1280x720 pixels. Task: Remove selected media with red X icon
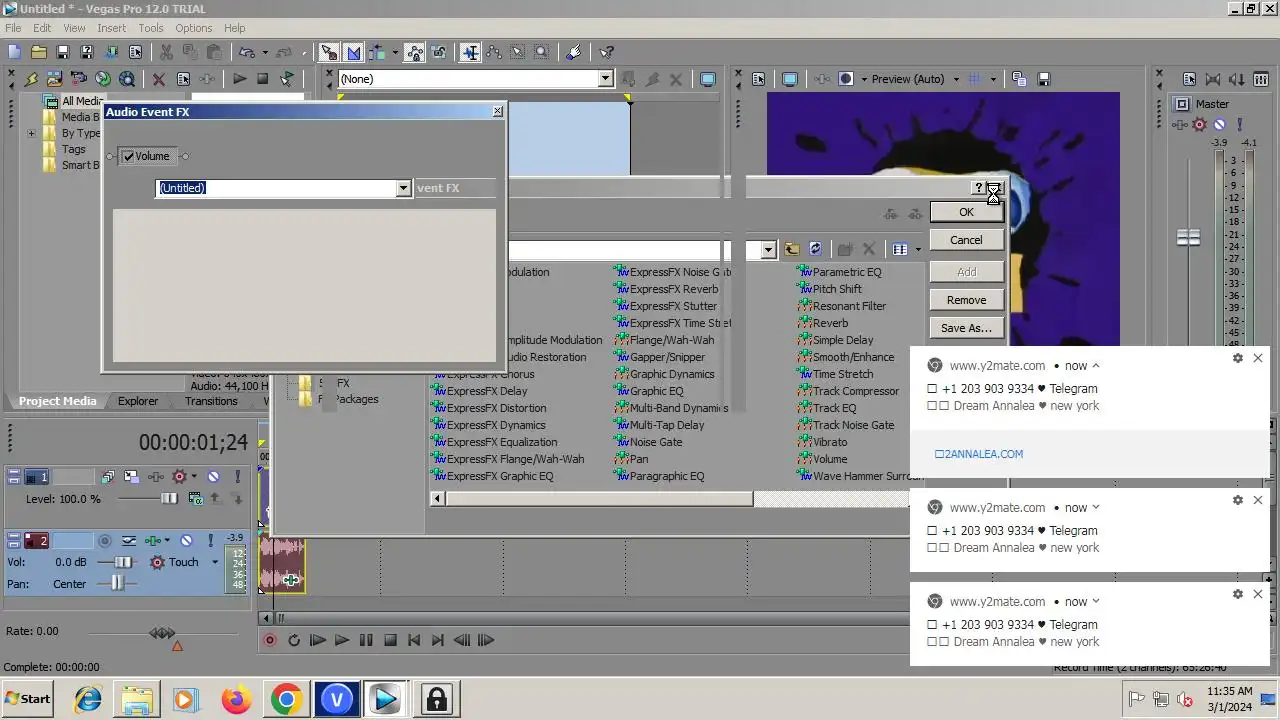158,79
